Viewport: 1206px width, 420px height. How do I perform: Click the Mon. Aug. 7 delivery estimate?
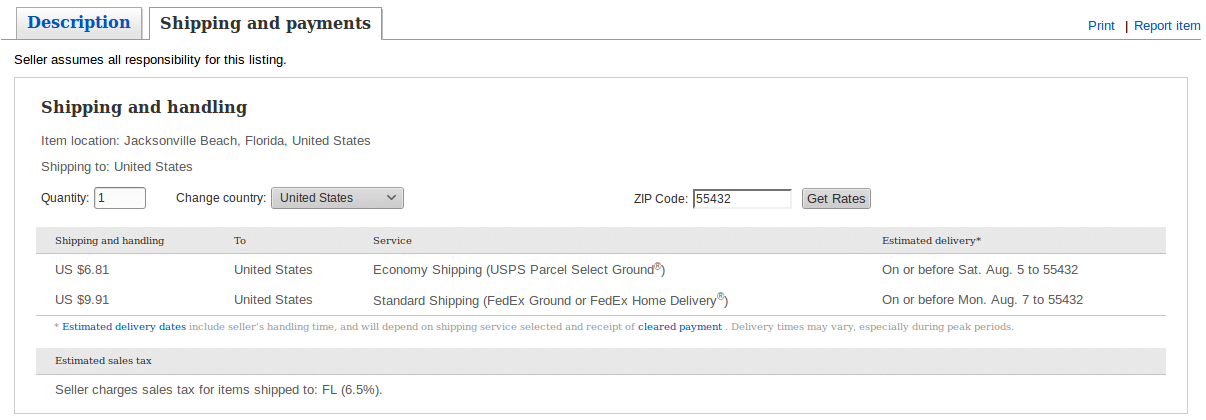(982, 300)
